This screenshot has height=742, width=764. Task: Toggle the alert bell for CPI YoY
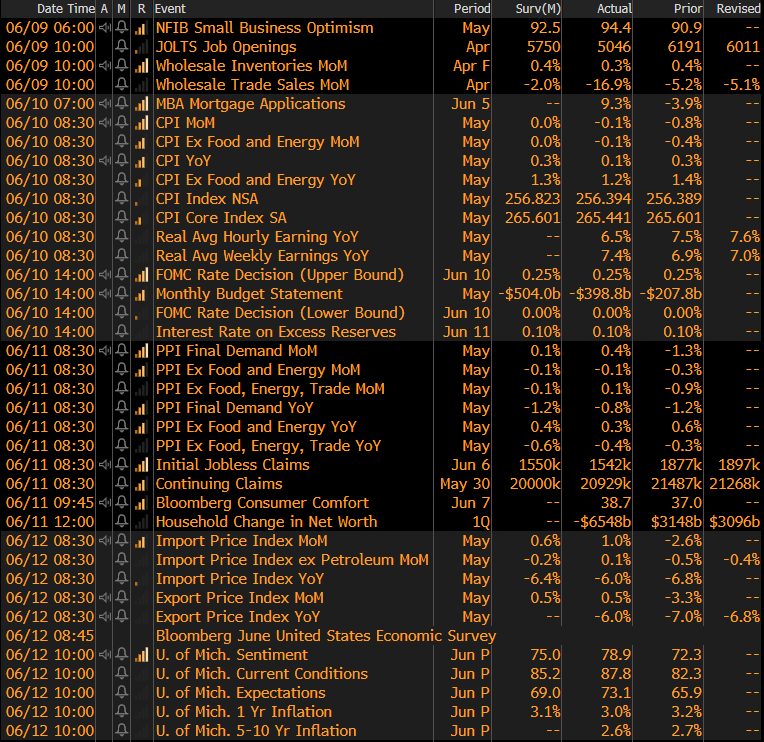tap(122, 161)
